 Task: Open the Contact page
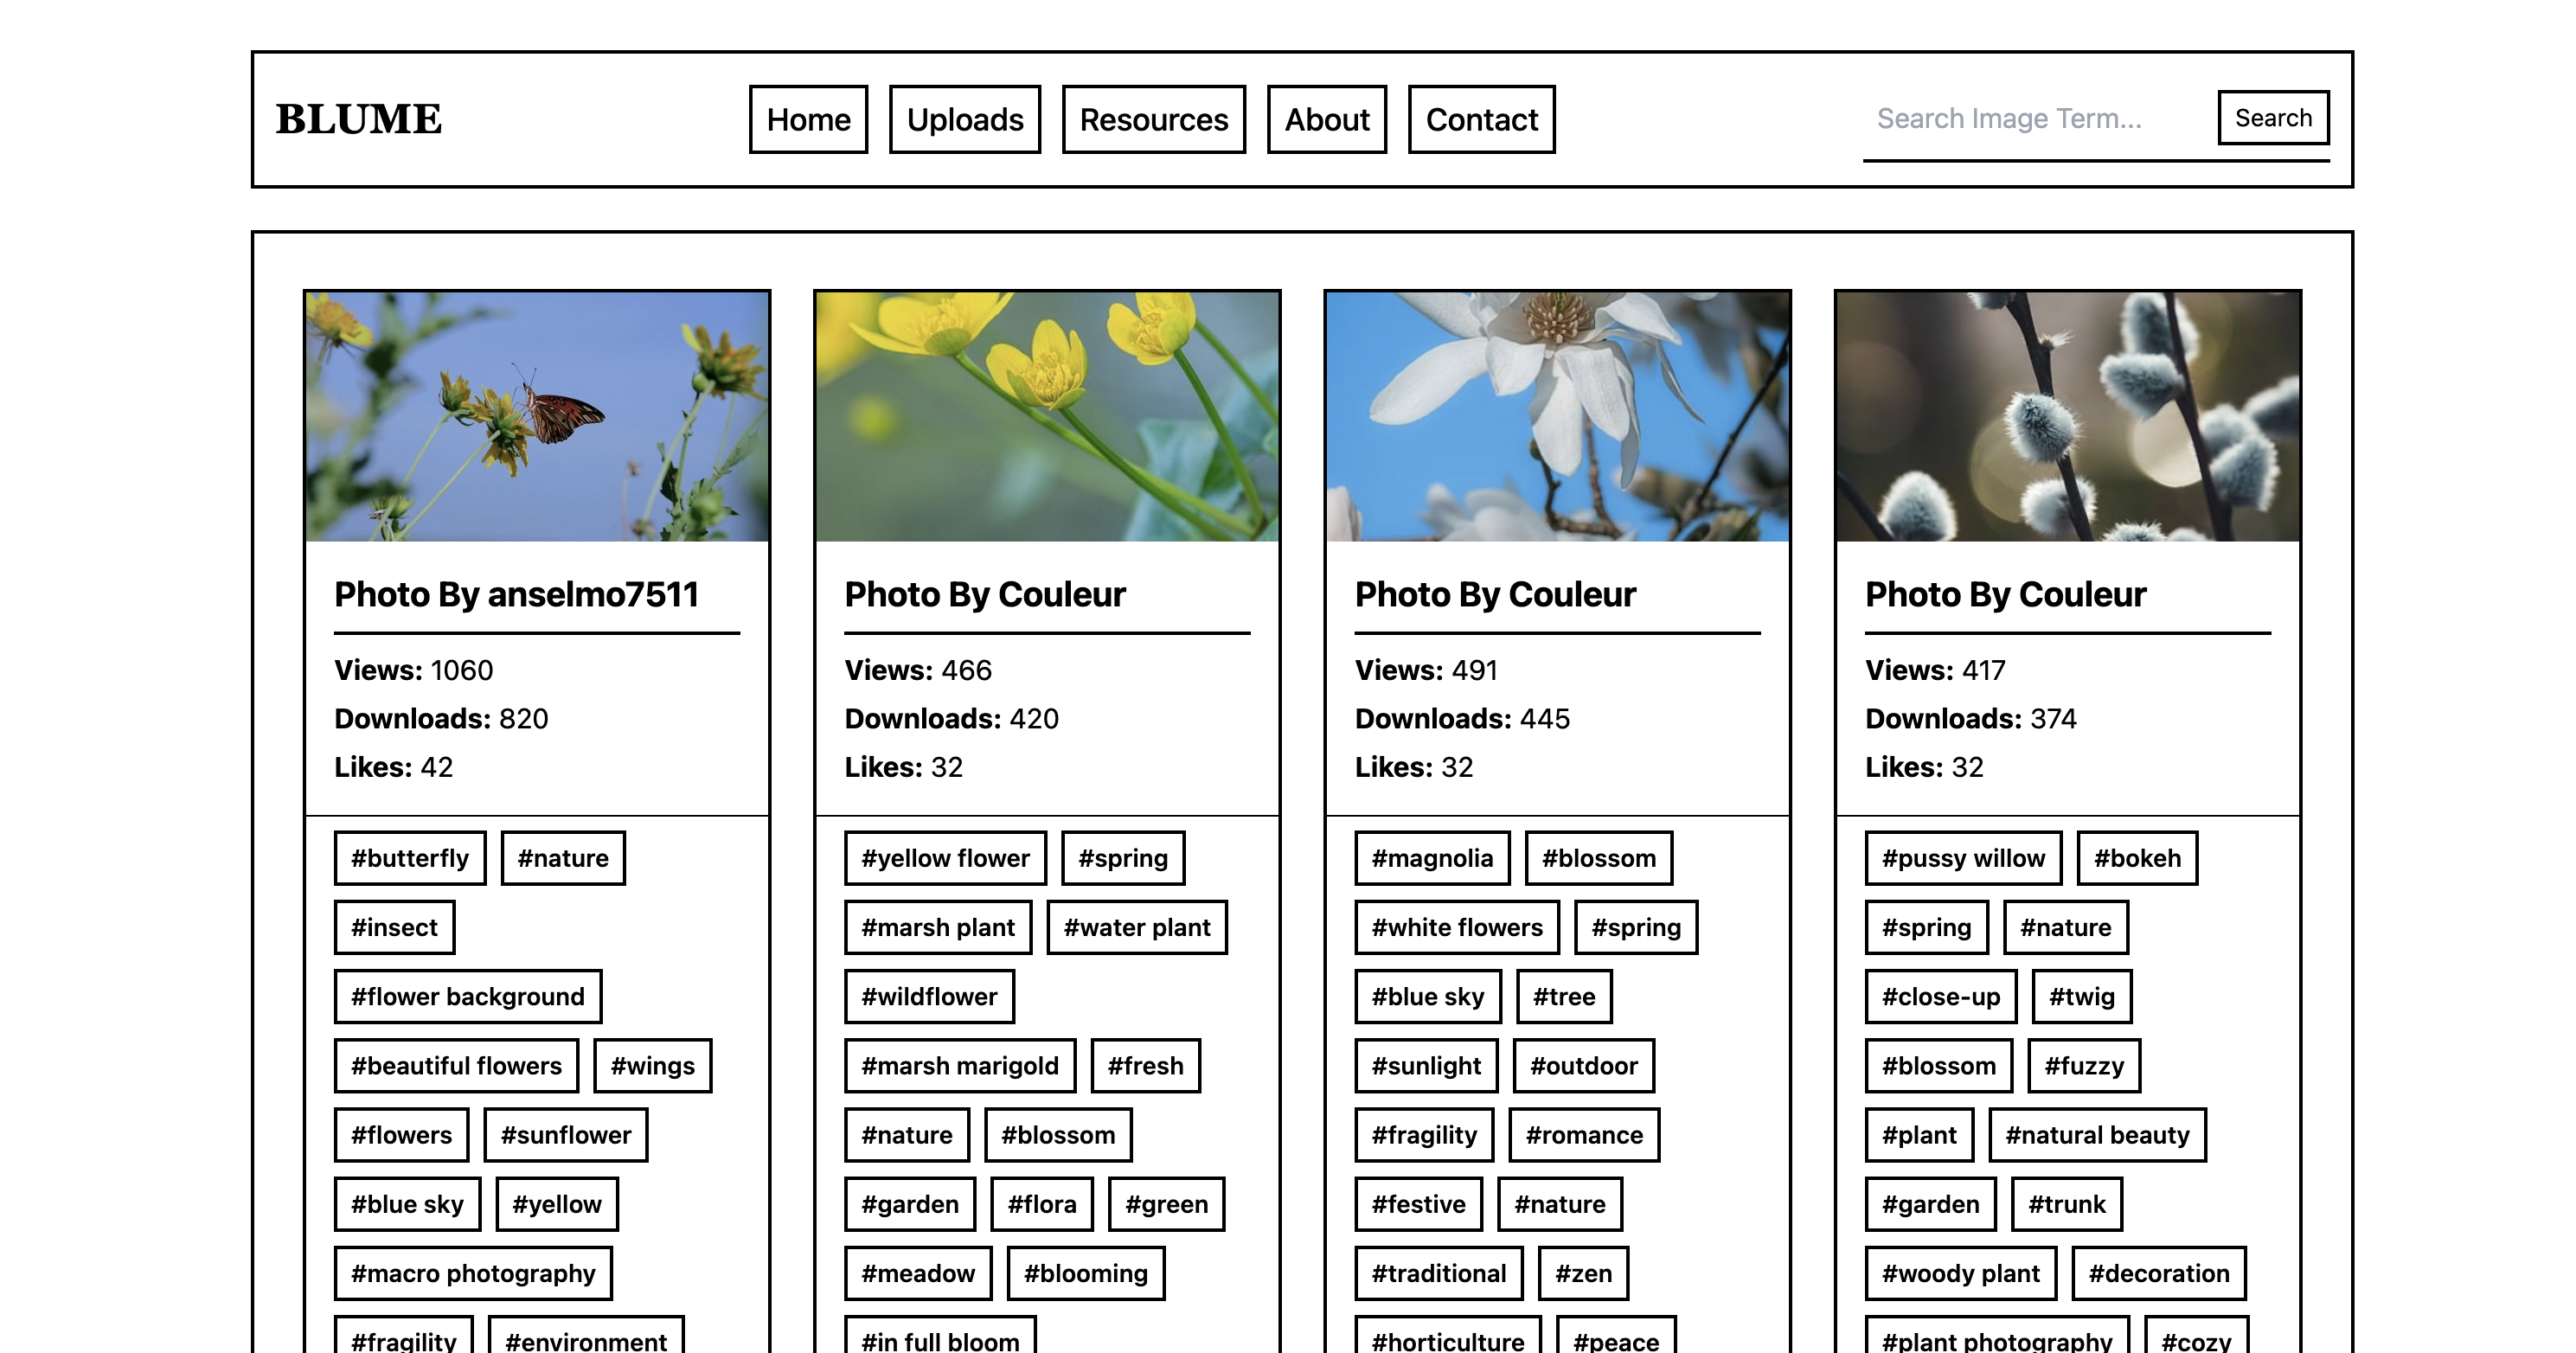click(1481, 119)
